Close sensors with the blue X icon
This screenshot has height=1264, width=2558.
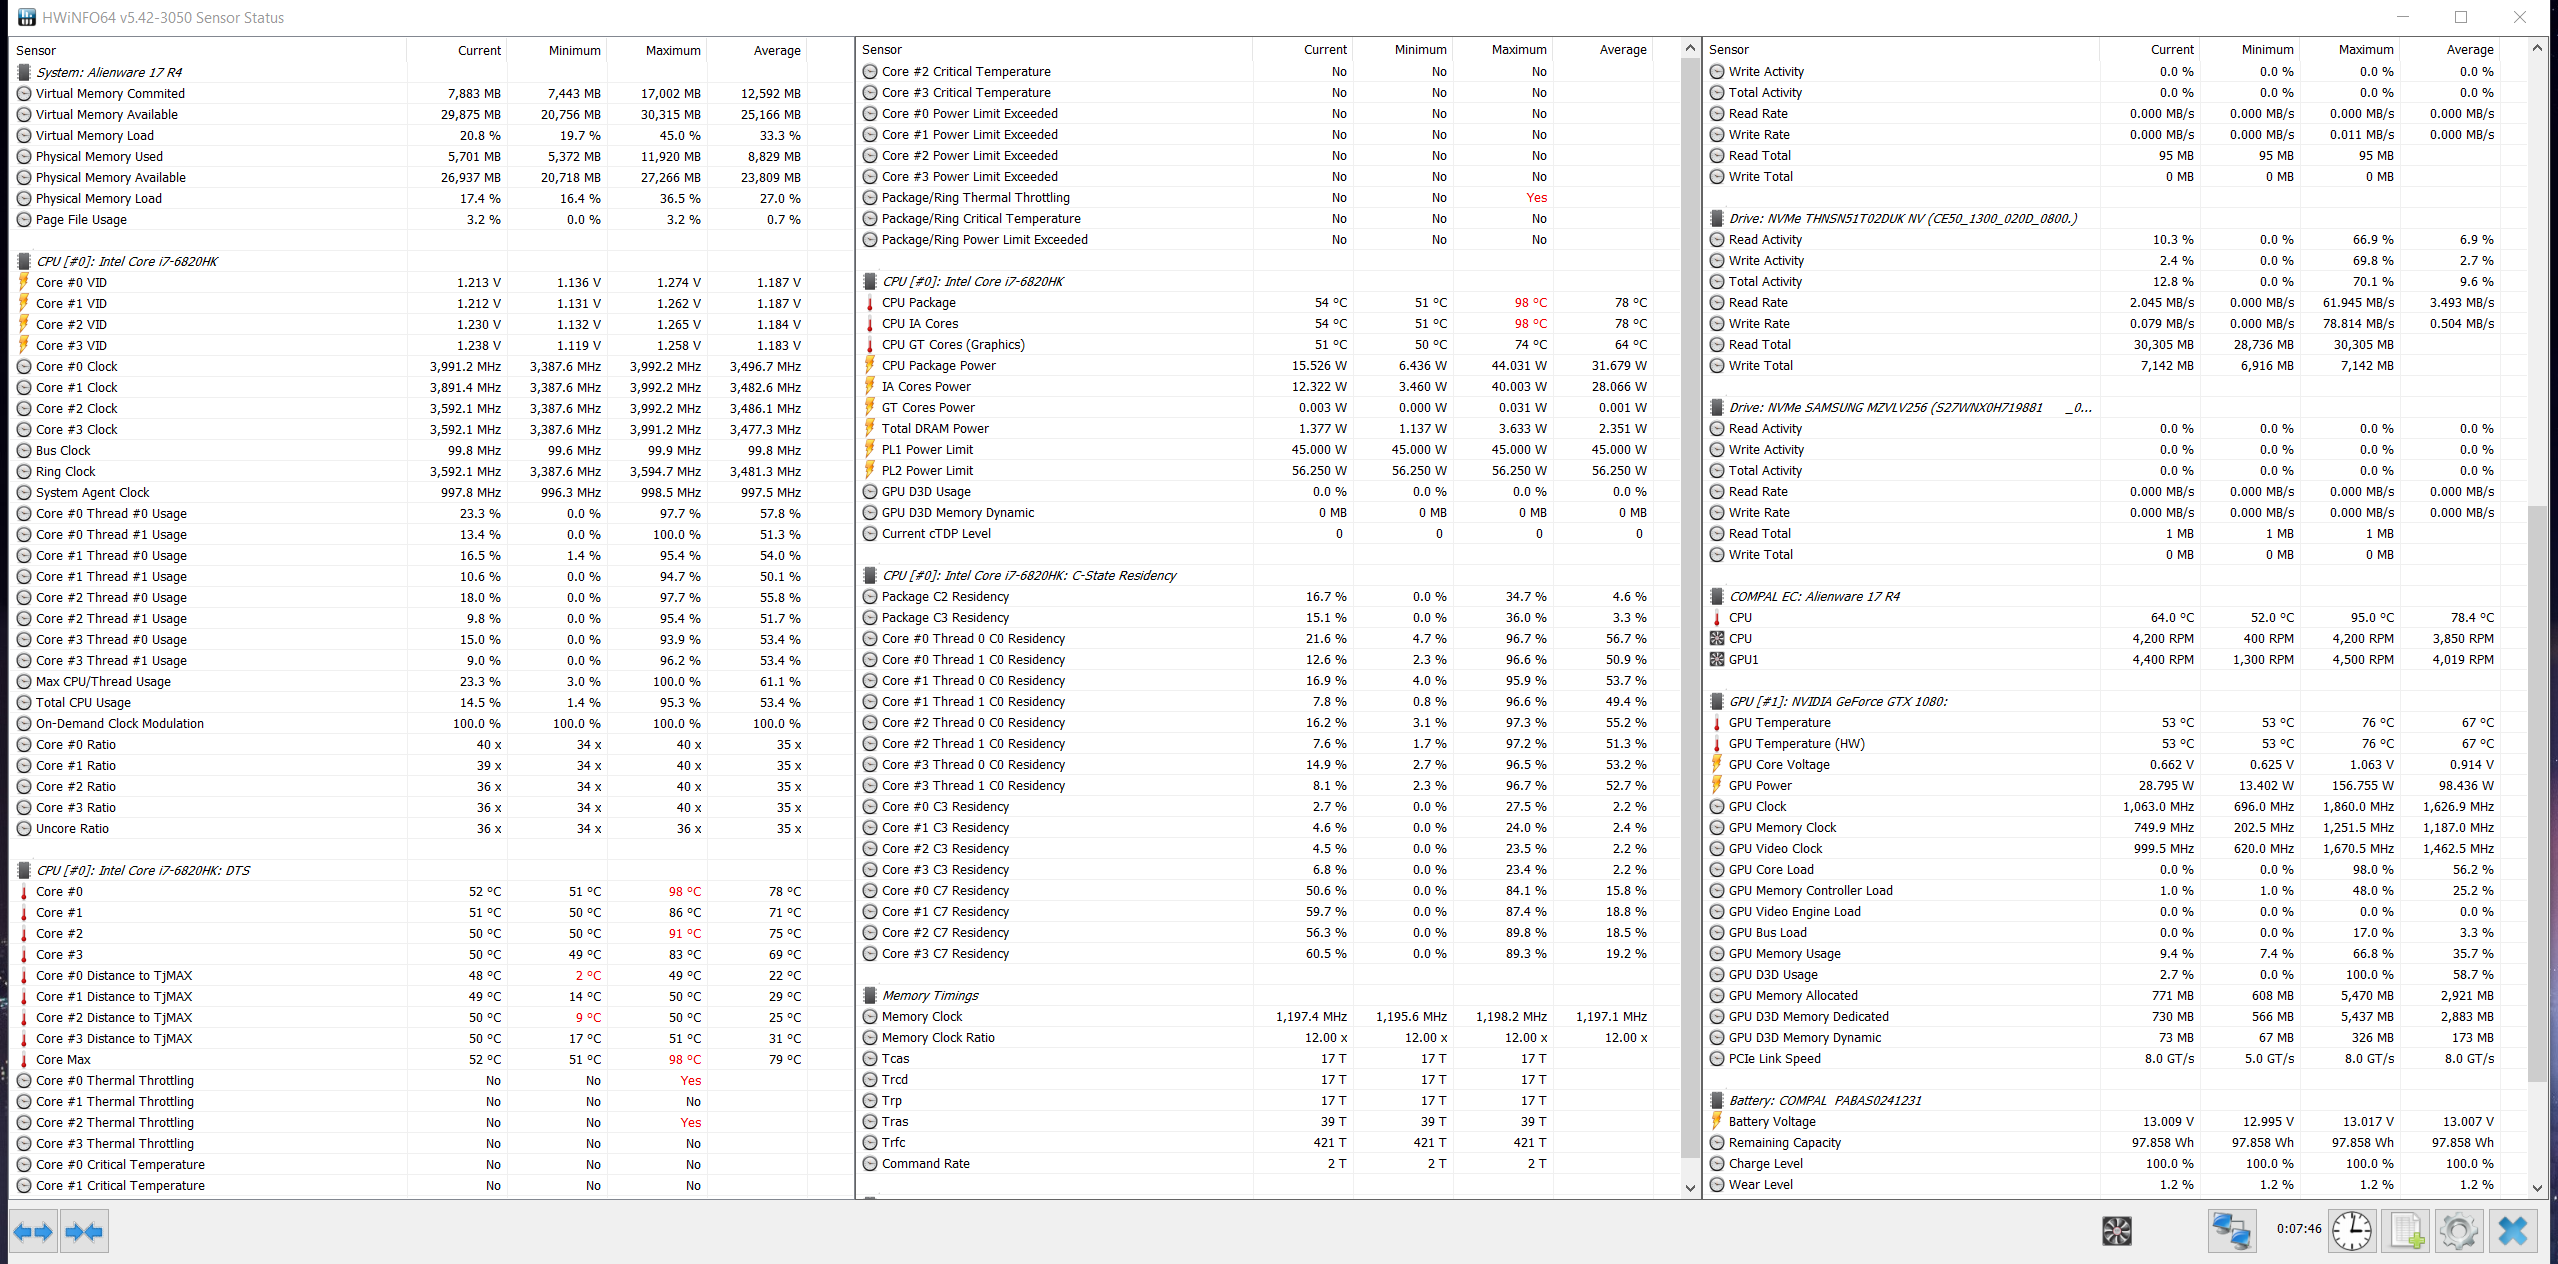2513,1231
